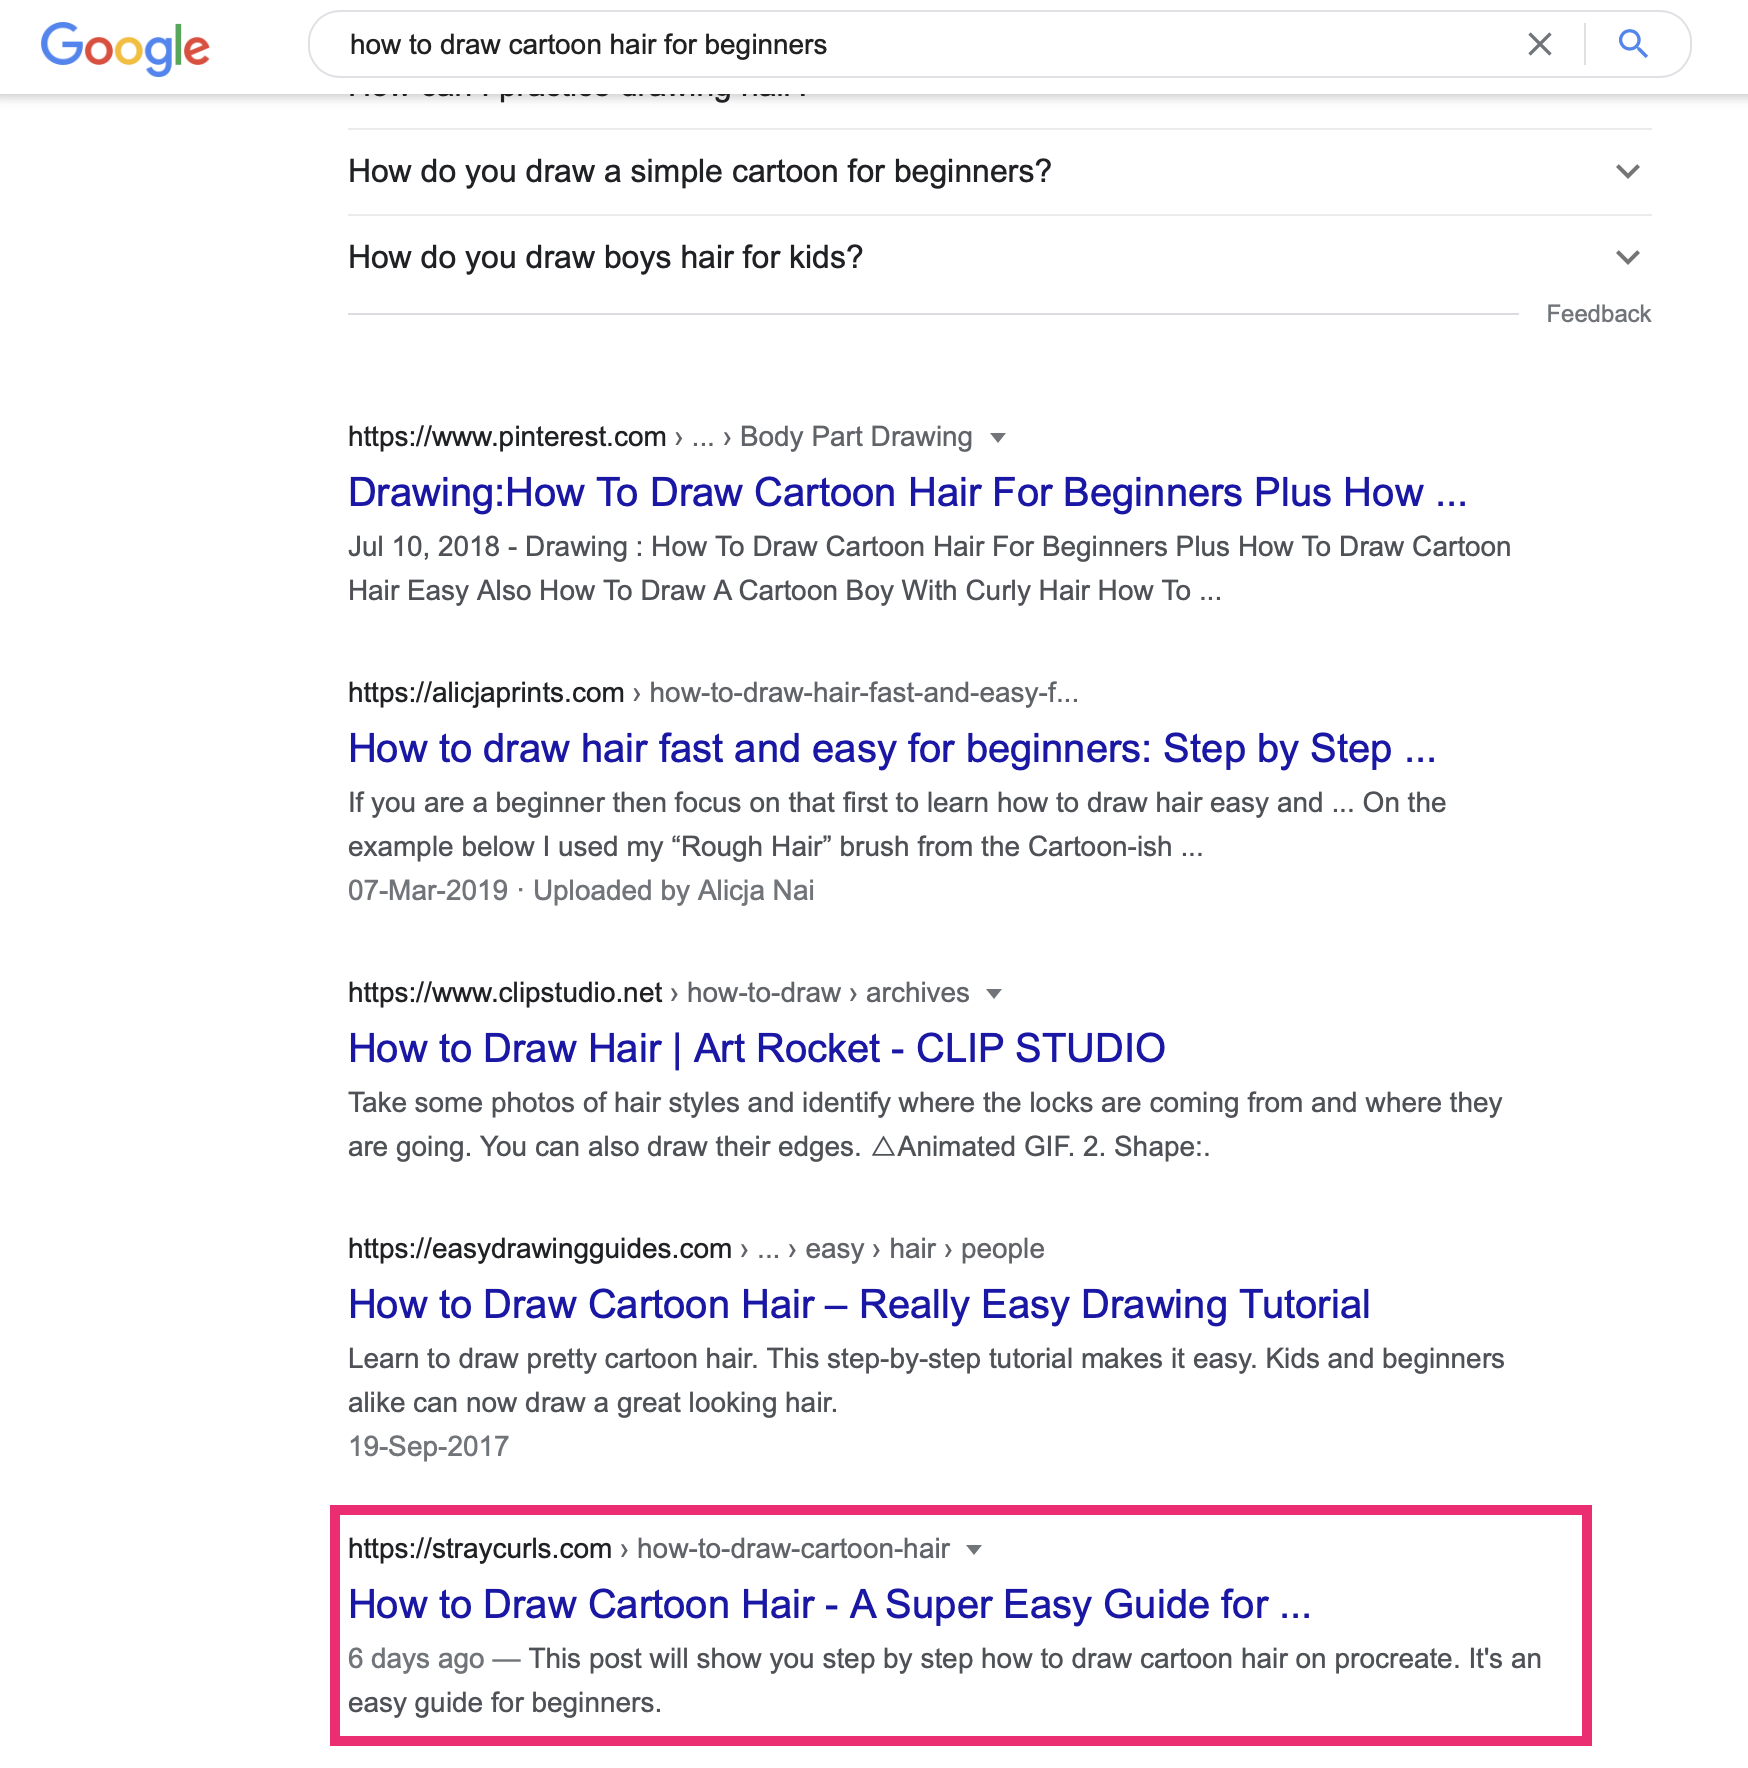
Task: Open 'How to Draw Hair | Art Rocket - CLIP STUDIO'
Action: click(x=757, y=1049)
